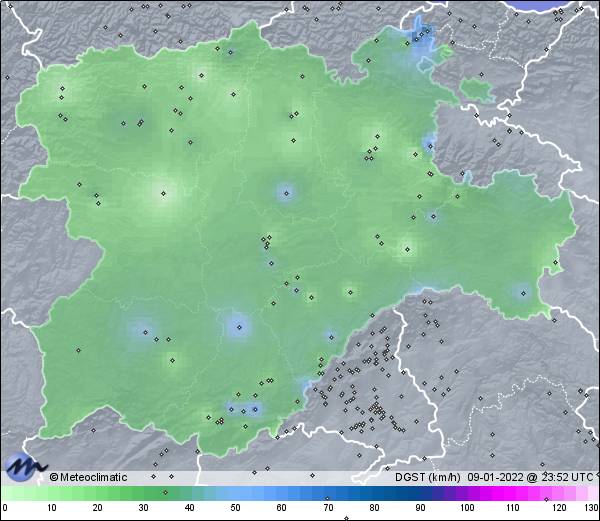Pick the light blue colour above scale 50
Image resolution: width=600 pixels, height=521 pixels.
(x=235, y=493)
